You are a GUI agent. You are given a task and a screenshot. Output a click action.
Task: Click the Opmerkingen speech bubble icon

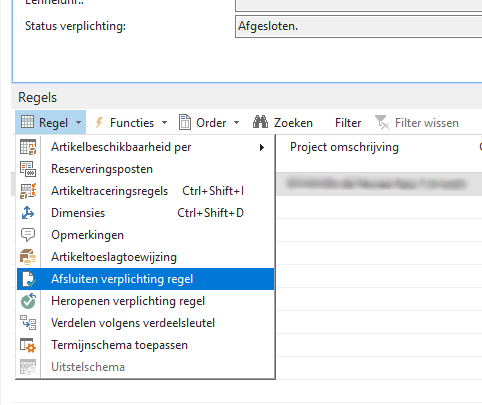28,235
